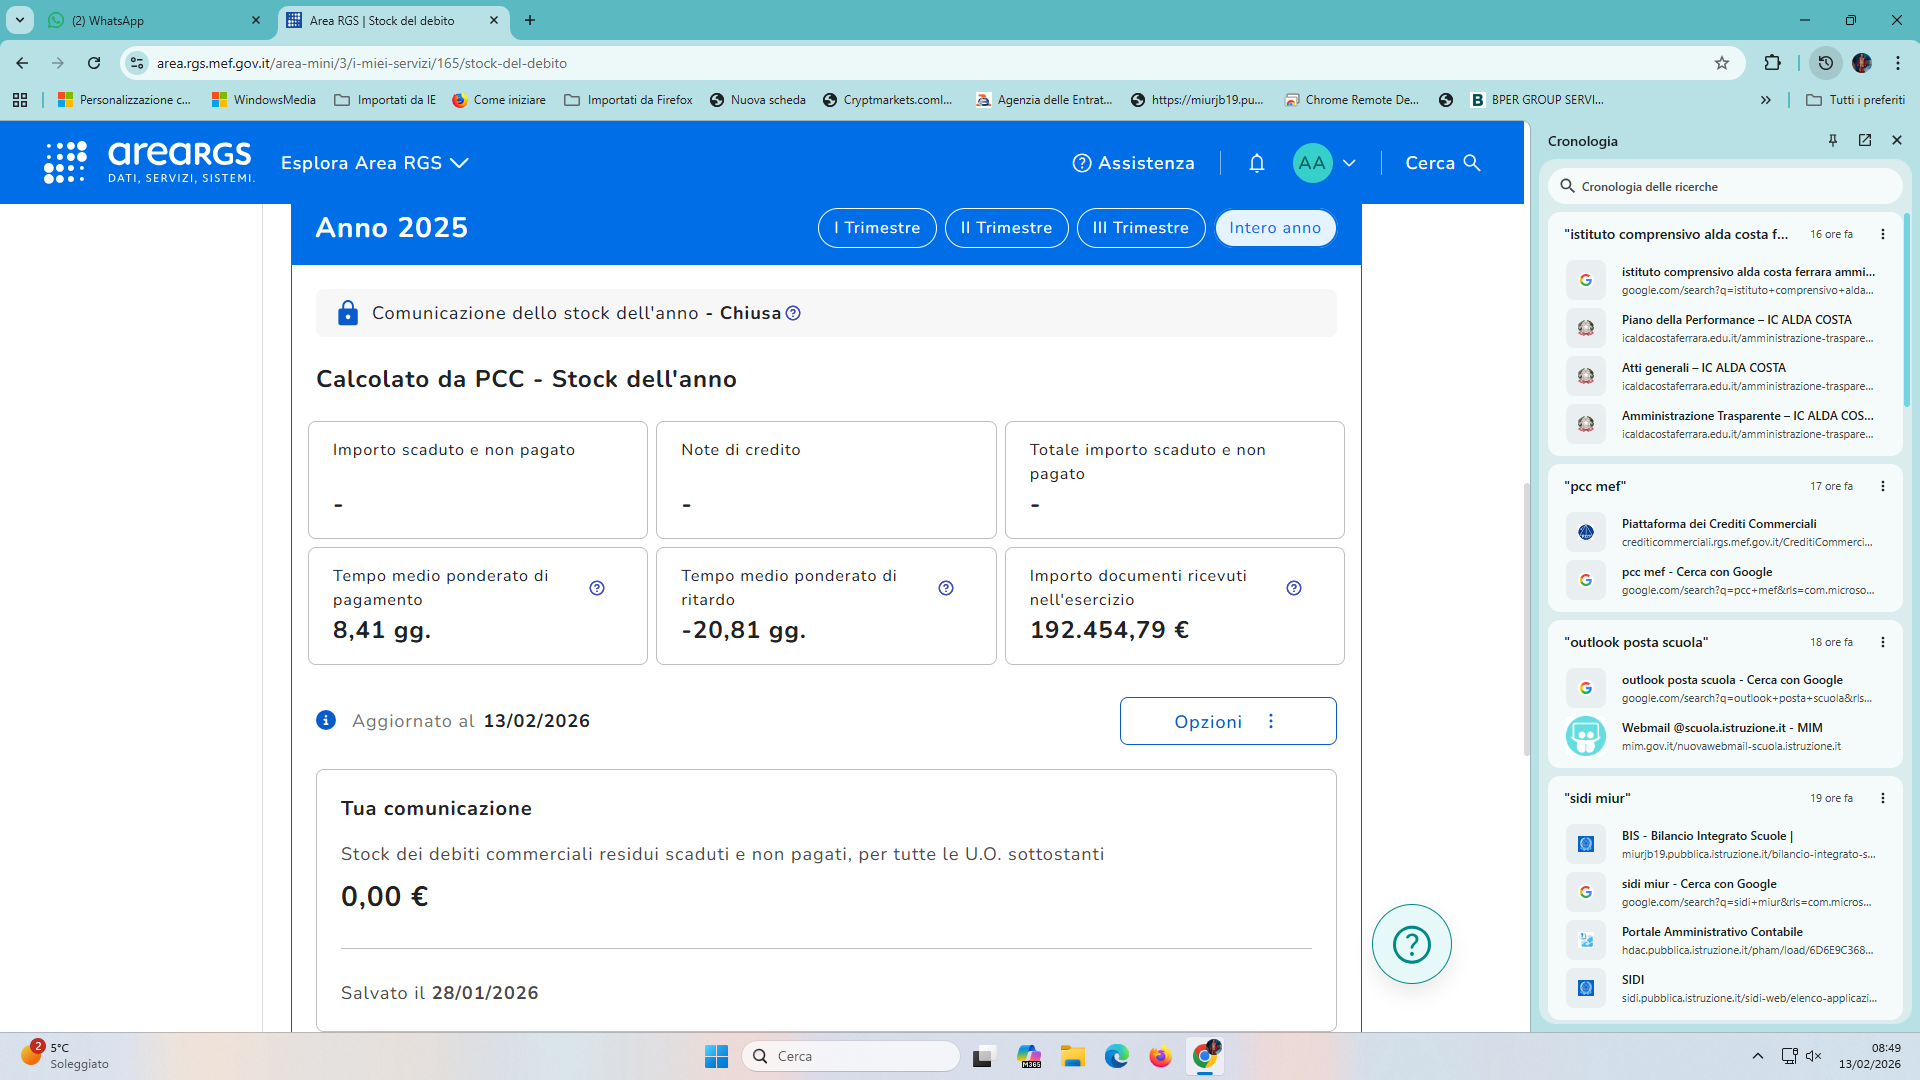Pin the Cronologia side panel
Screen dimensions: 1920x1080
[x=1833, y=141]
